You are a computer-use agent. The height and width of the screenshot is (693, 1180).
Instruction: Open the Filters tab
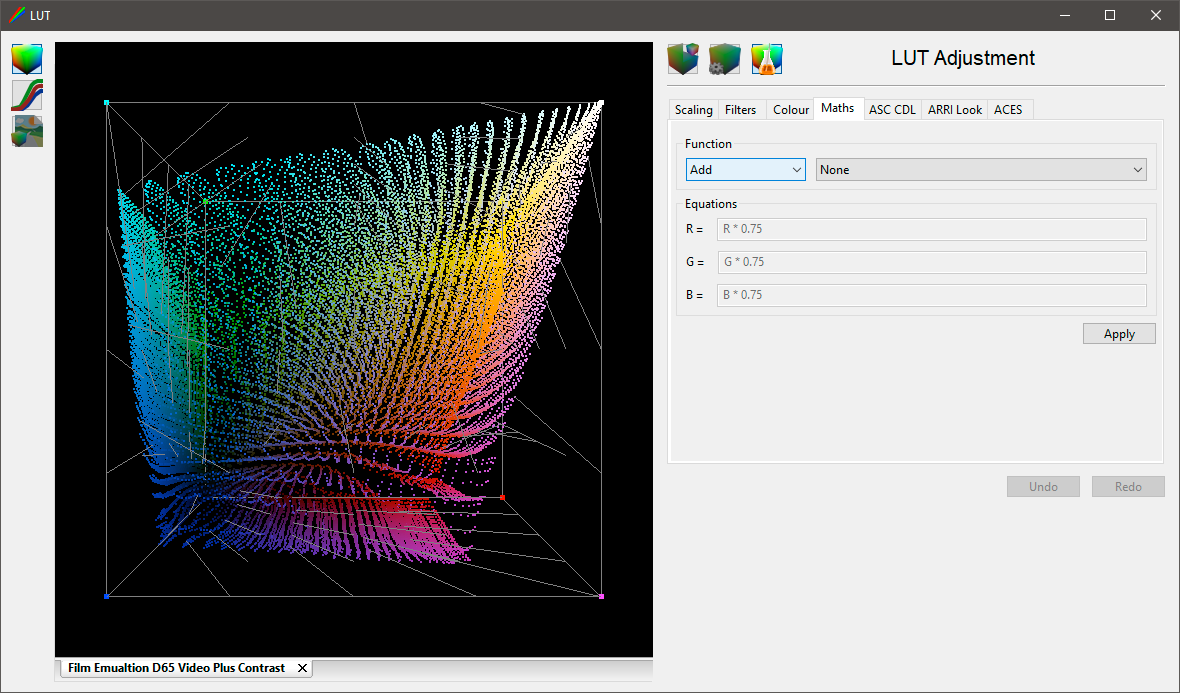[741, 109]
